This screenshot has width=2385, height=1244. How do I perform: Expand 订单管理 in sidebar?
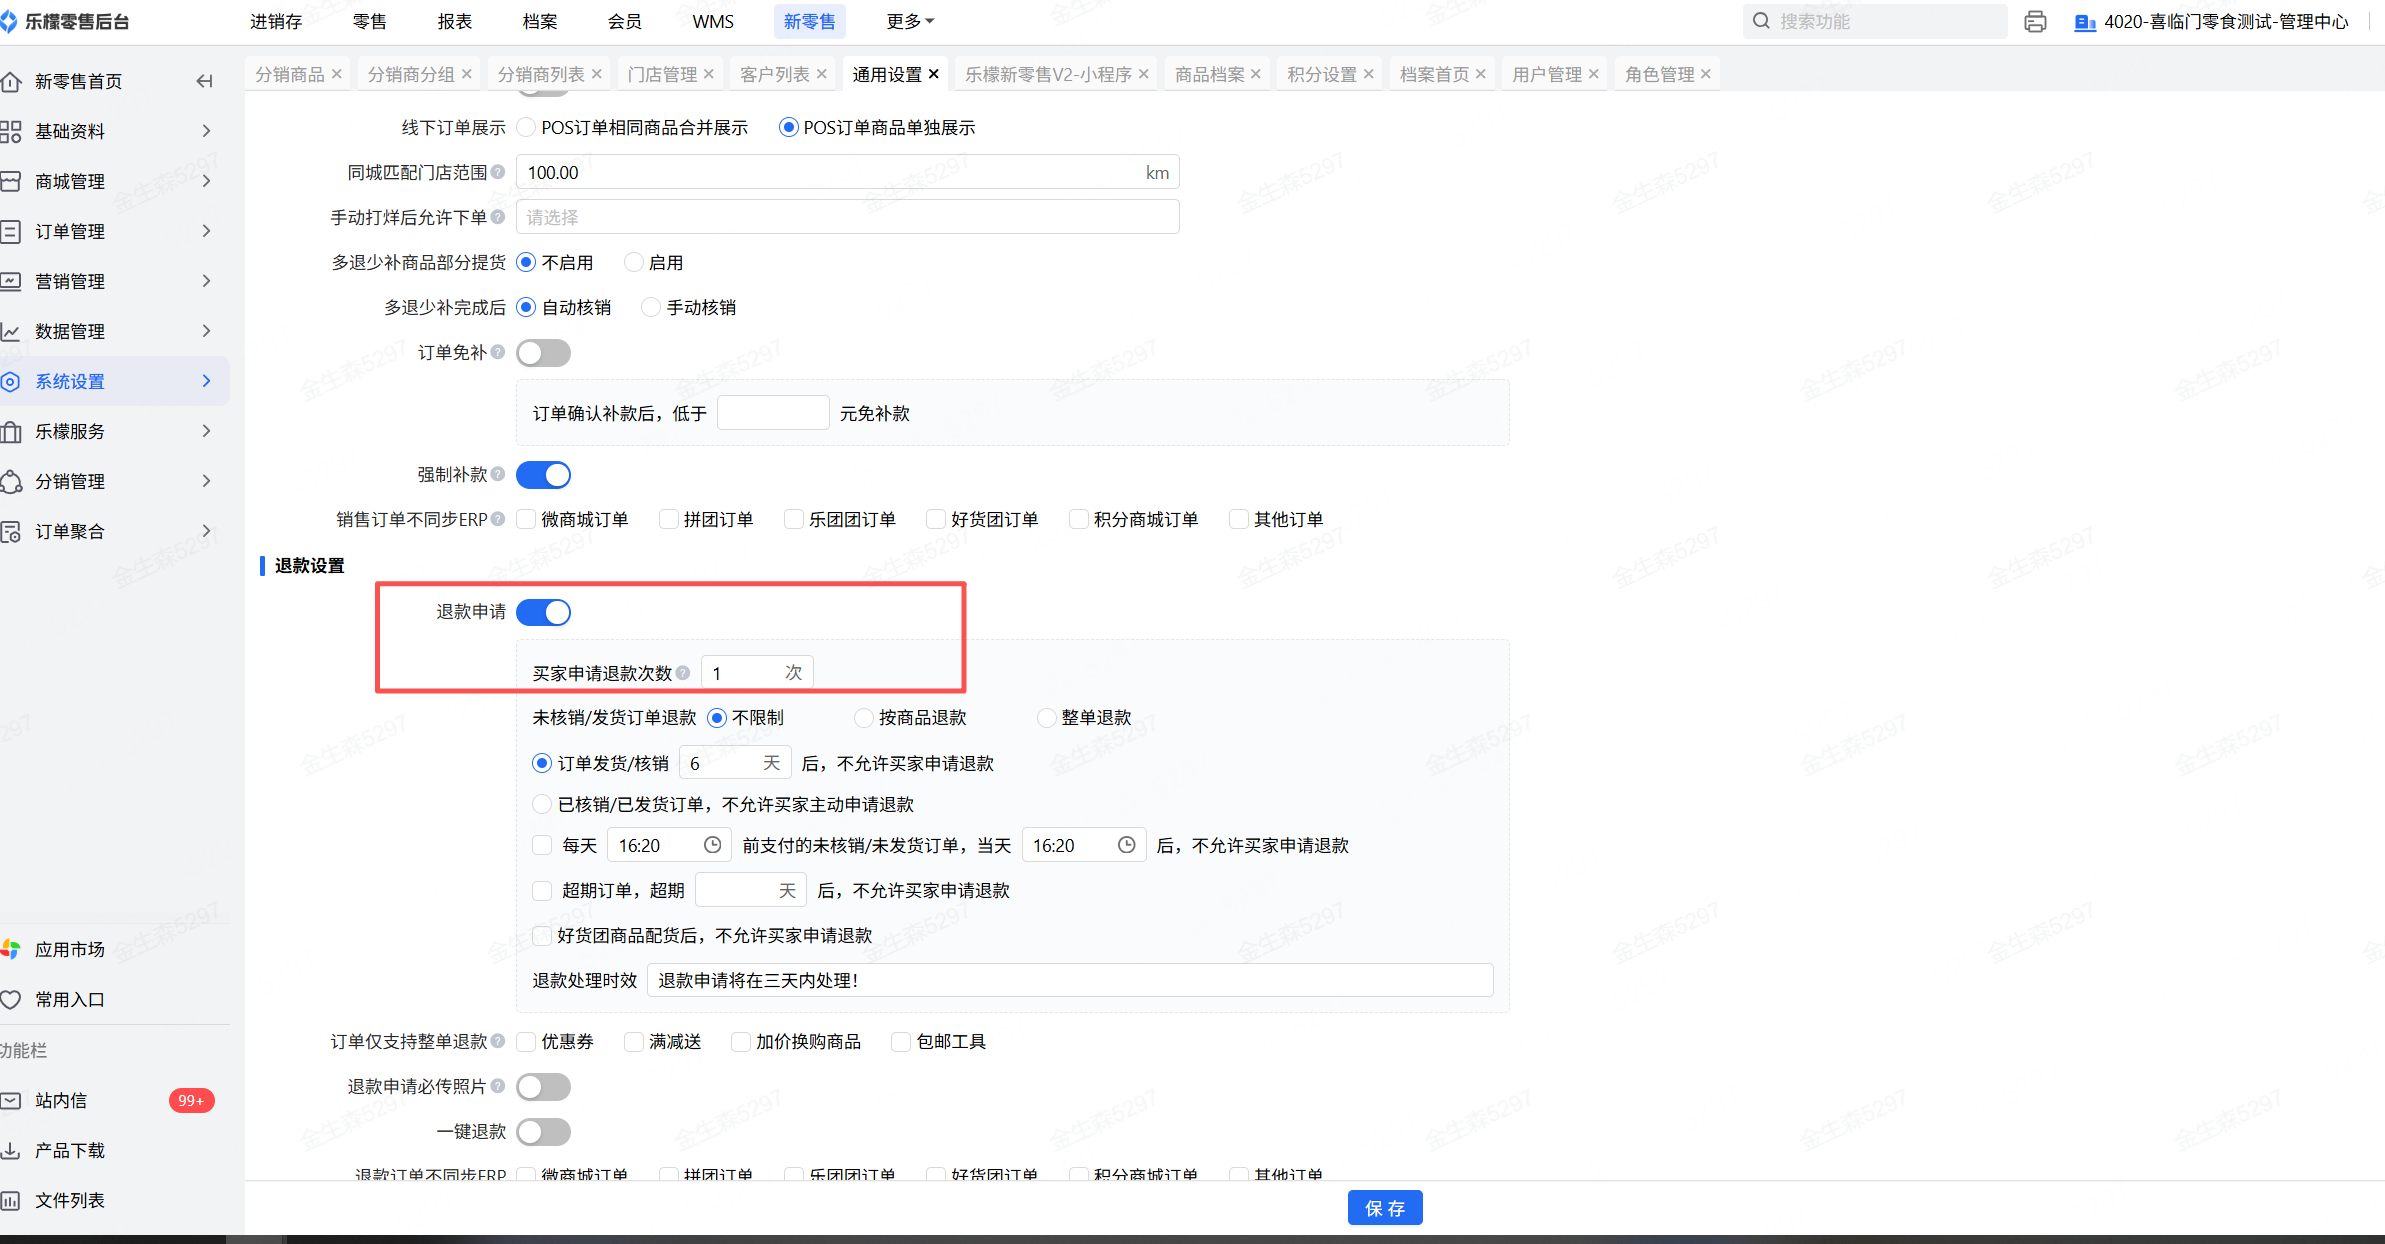click(x=70, y=231)
